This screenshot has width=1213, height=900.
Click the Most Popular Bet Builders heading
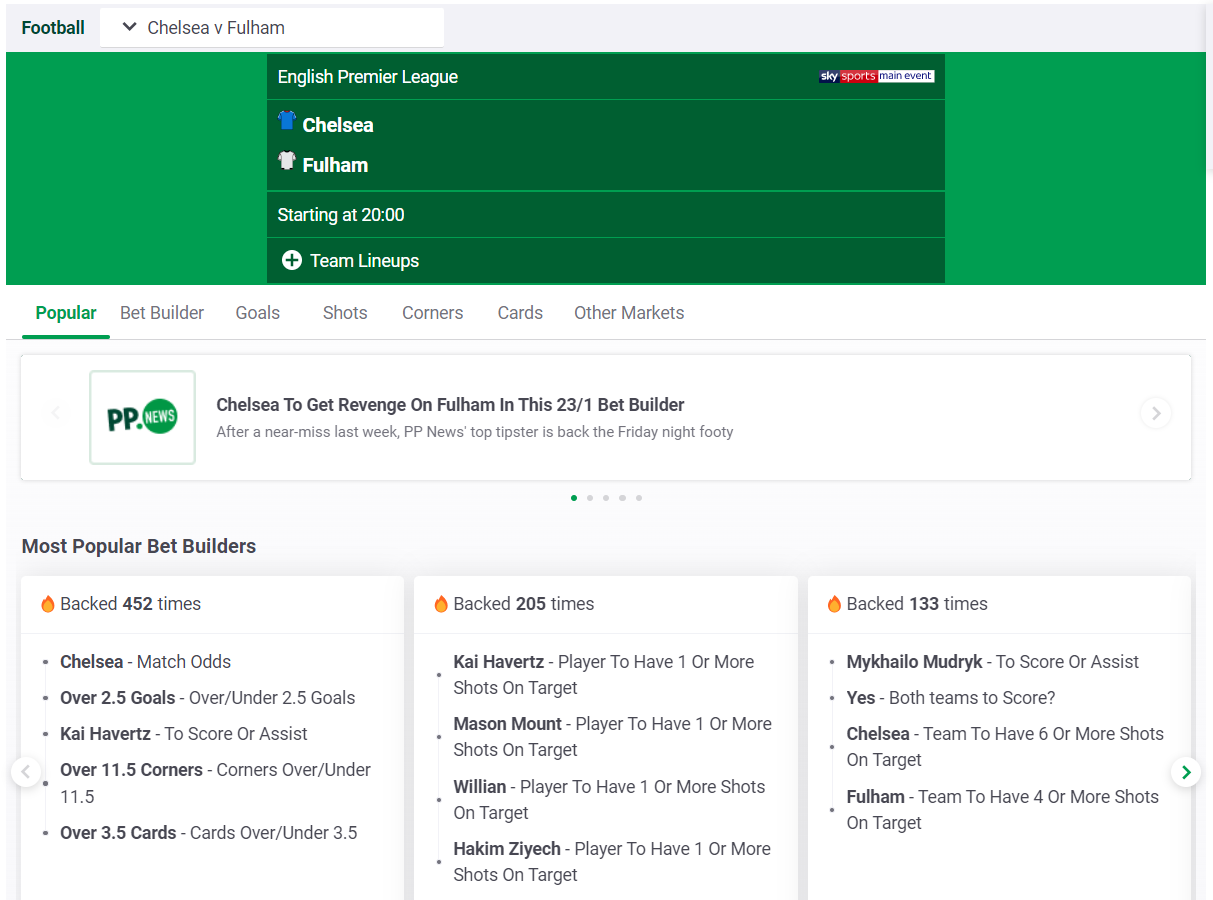139,546
